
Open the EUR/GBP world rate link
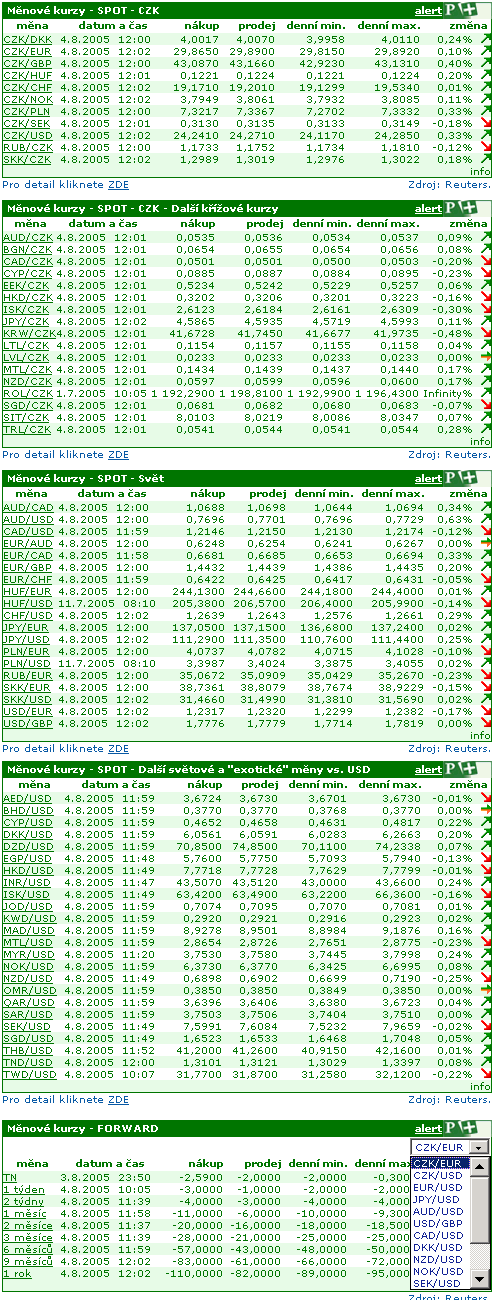28,568
